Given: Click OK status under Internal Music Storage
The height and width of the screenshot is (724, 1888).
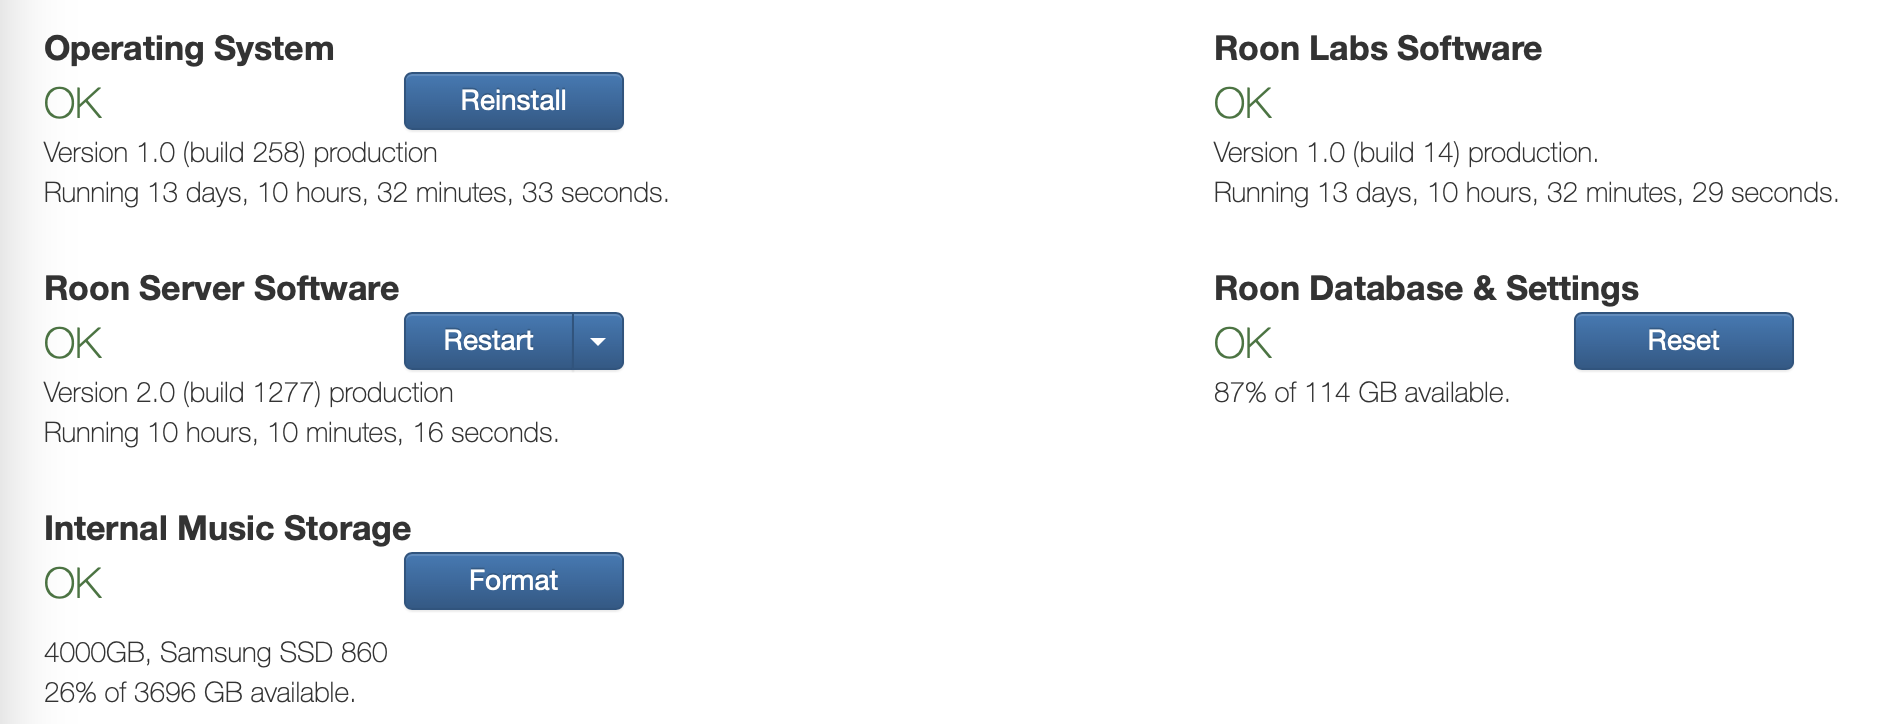Looking at the screenshot, I should (73, 583).
